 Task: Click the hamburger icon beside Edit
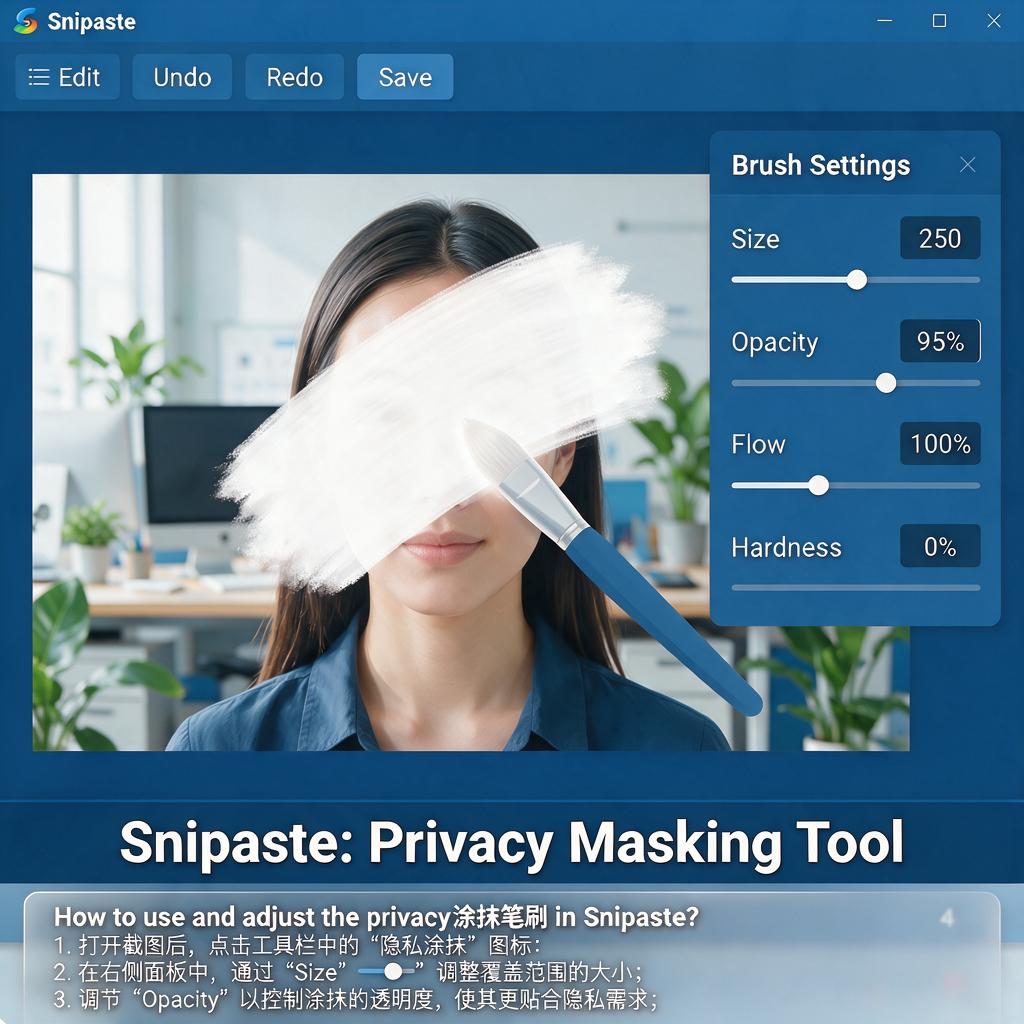[x=39, y=77]
